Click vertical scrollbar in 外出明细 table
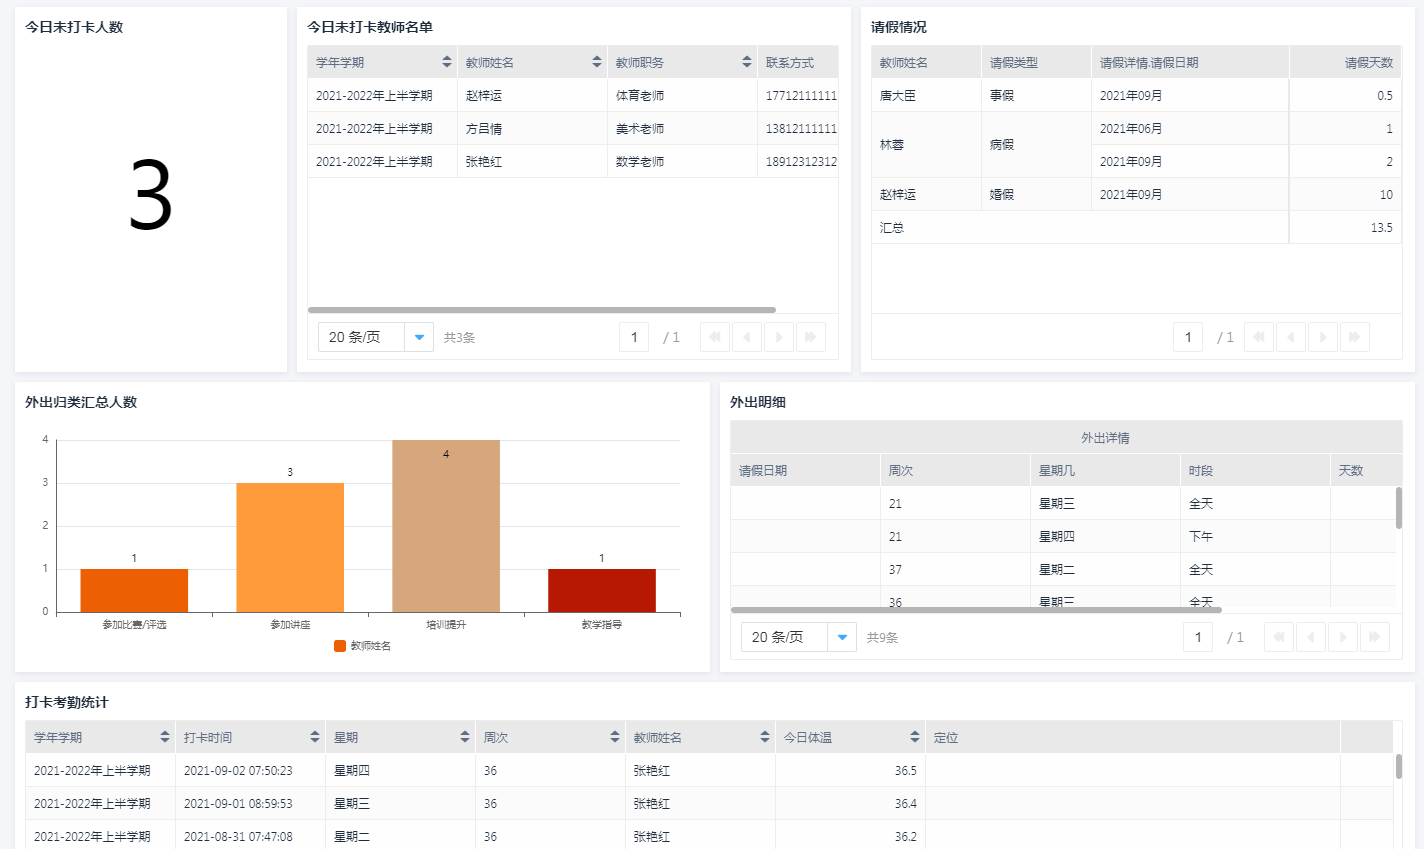Screen dimensions: 1424x849 pos(1398,508)
